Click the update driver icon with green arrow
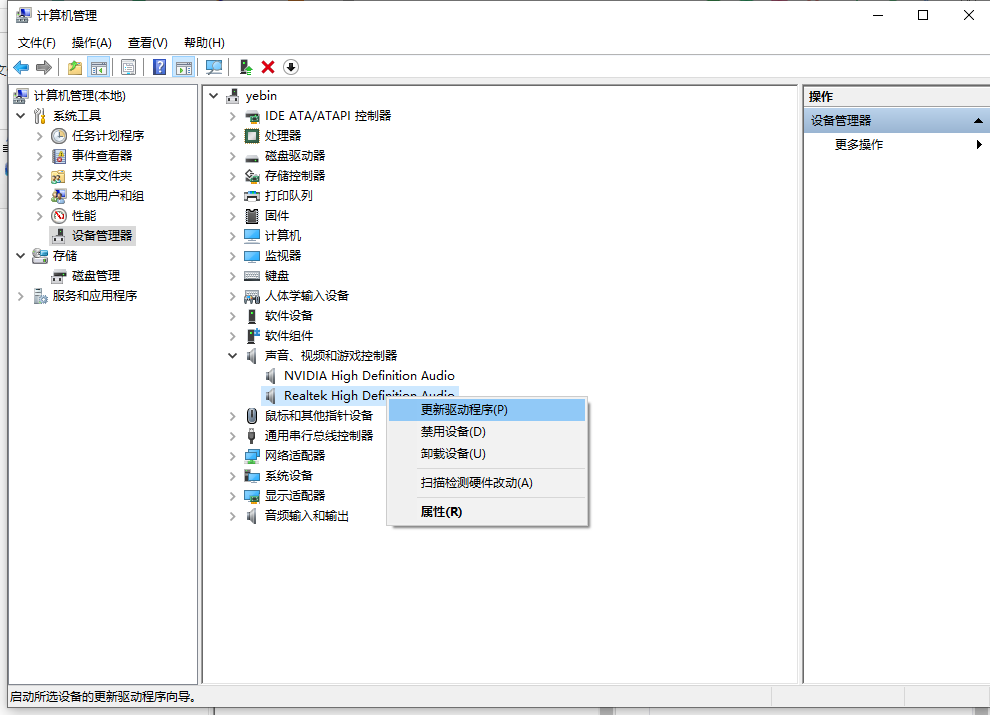Viewport: 990px width, 715px height. click(245, 67)
